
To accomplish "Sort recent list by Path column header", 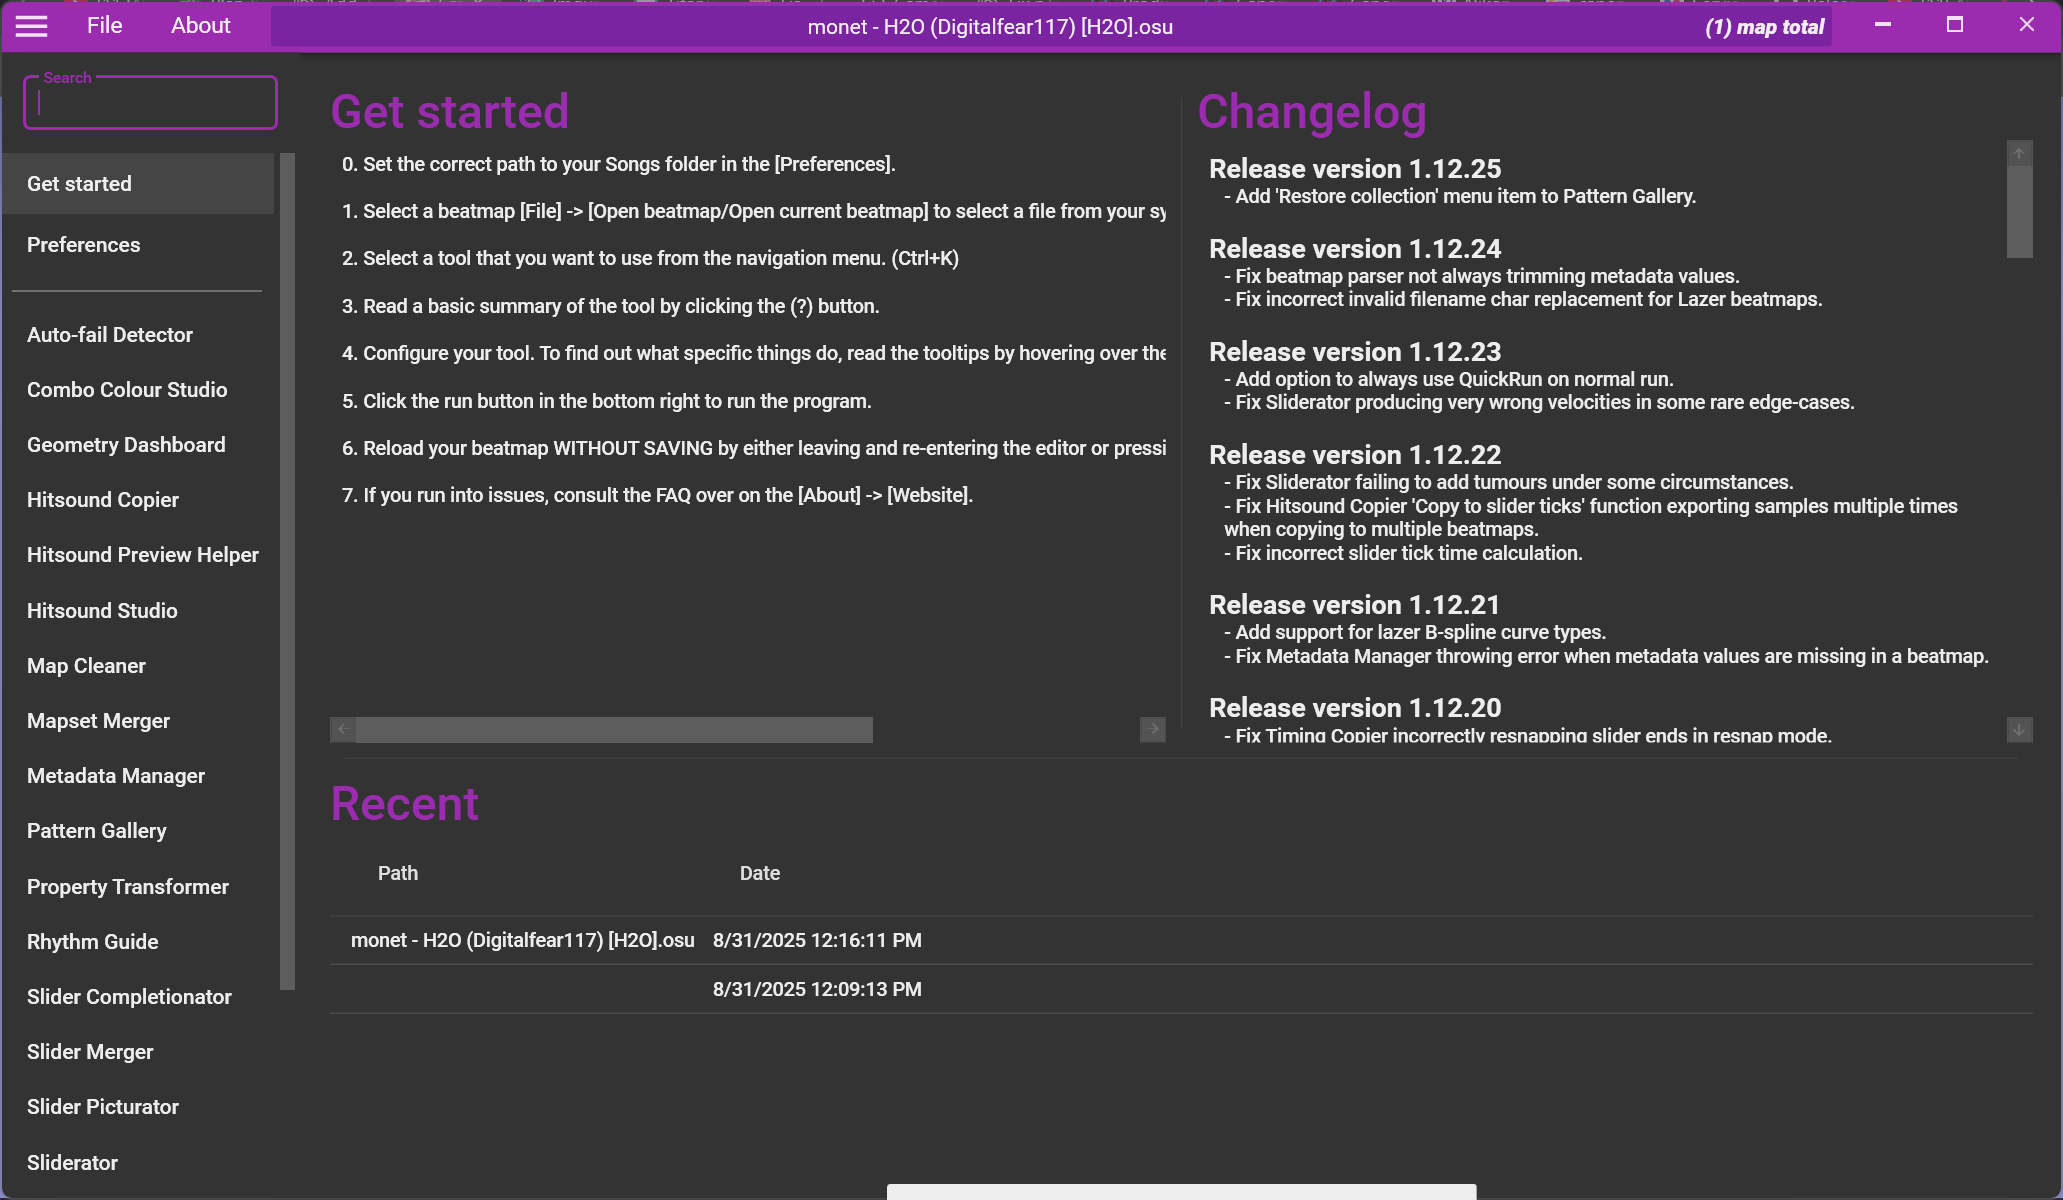I will click(x=397, y=873).
